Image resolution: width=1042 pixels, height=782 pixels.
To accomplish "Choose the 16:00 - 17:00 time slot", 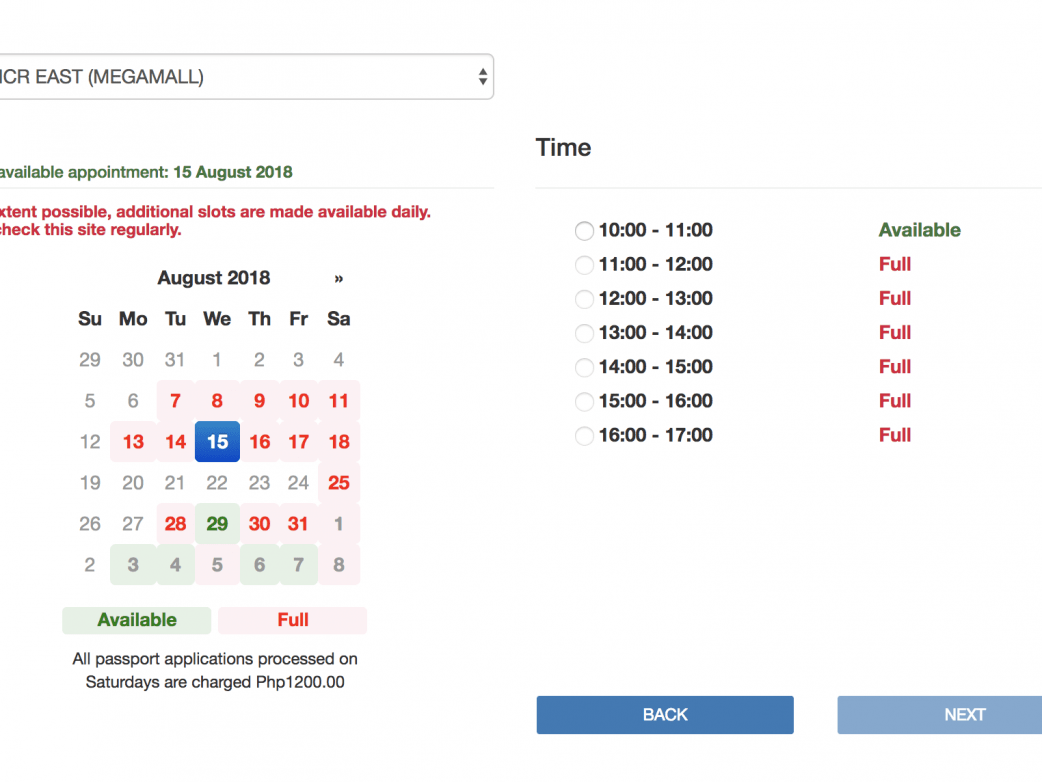I will [585, 436].
